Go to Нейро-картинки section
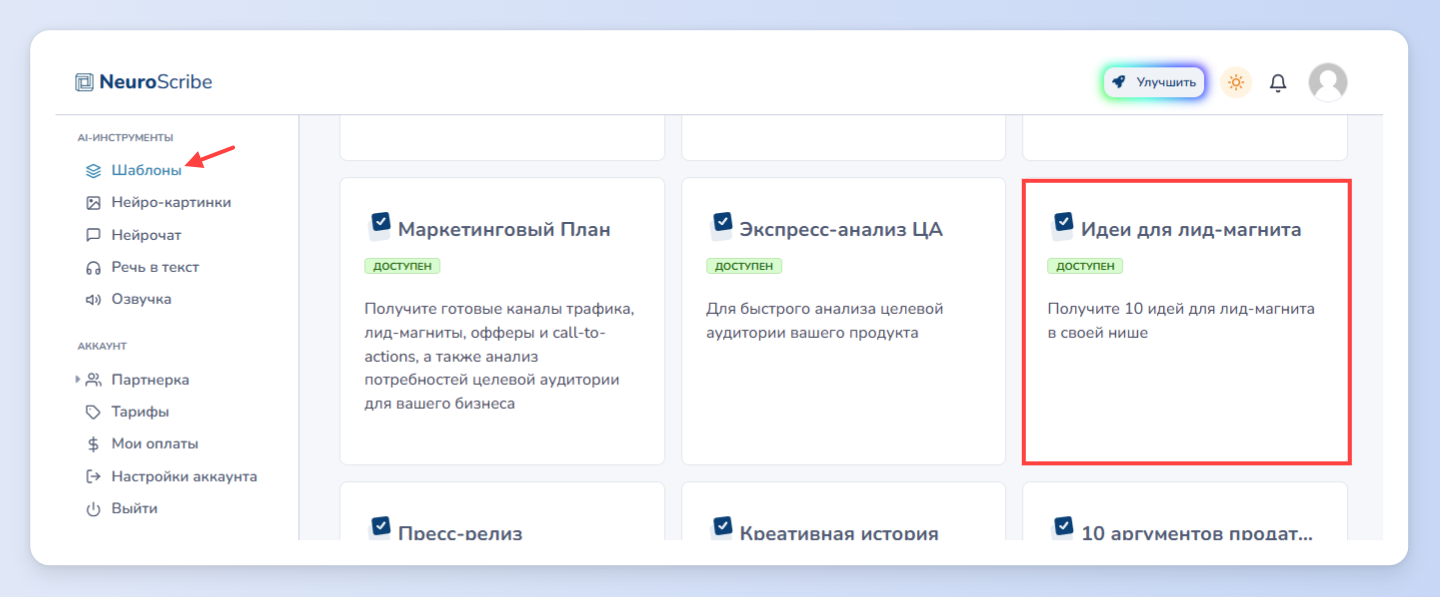1440x597 pixels. pos(171,203)
